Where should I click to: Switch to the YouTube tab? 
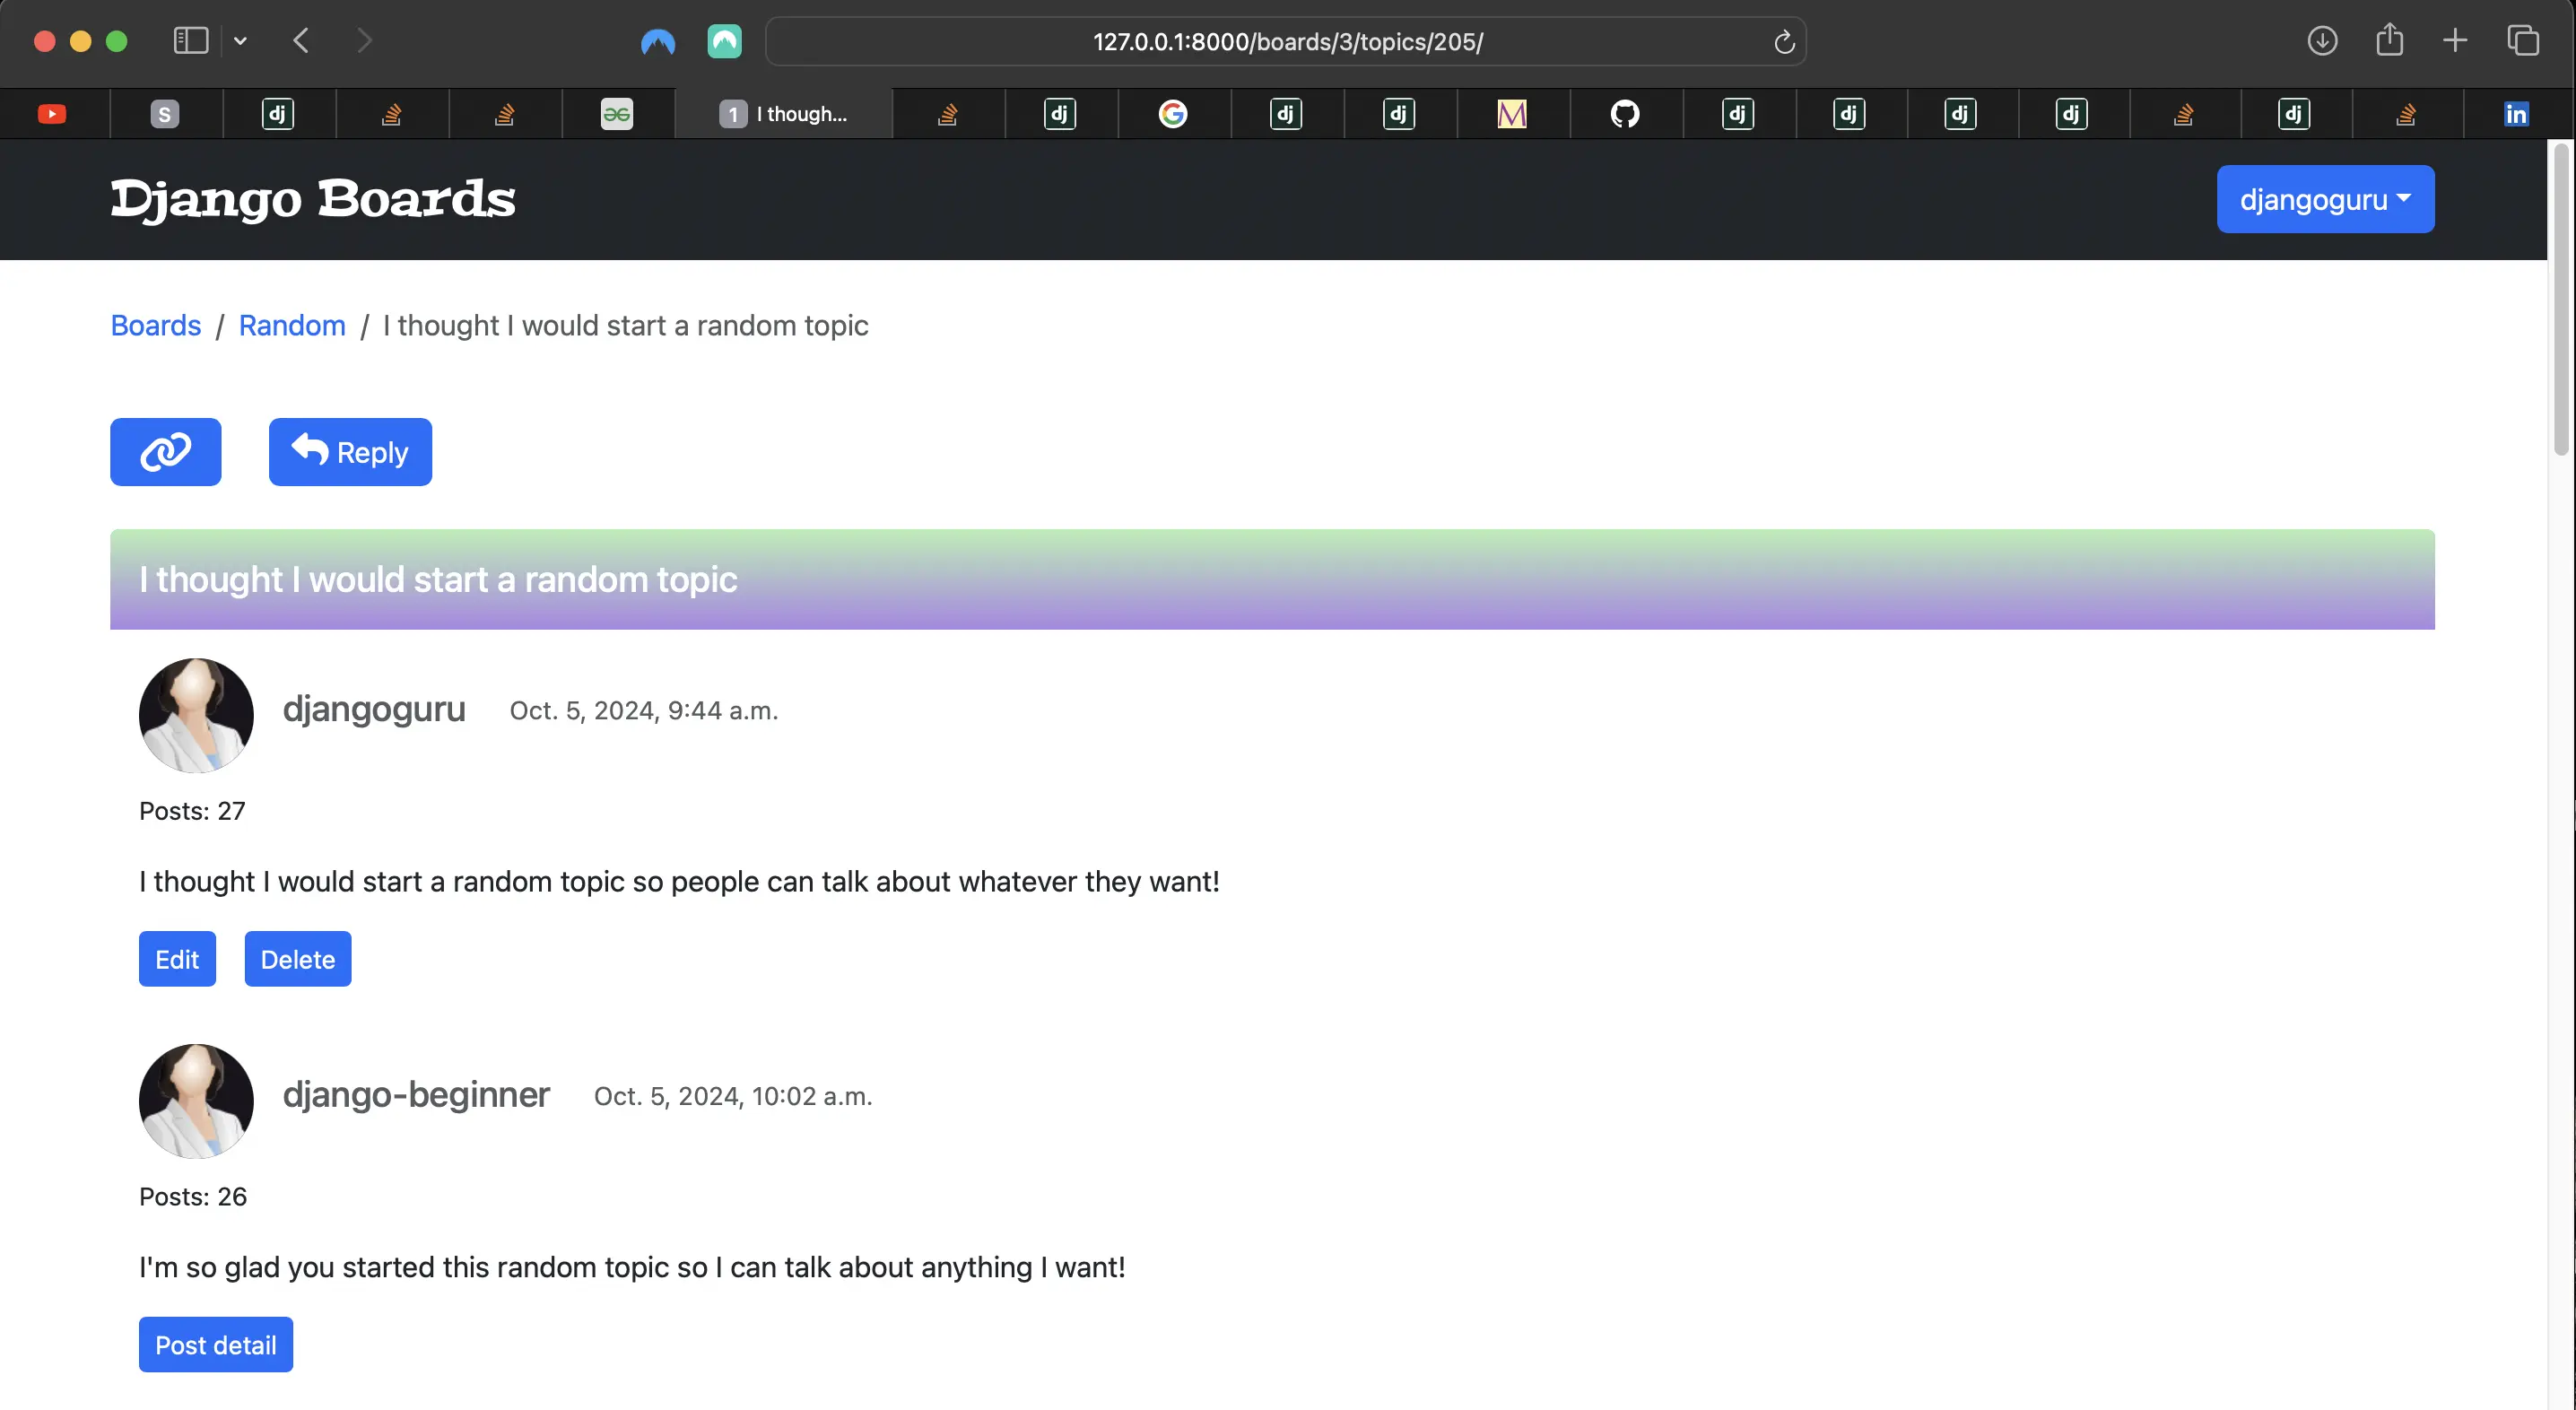[52, 114]
